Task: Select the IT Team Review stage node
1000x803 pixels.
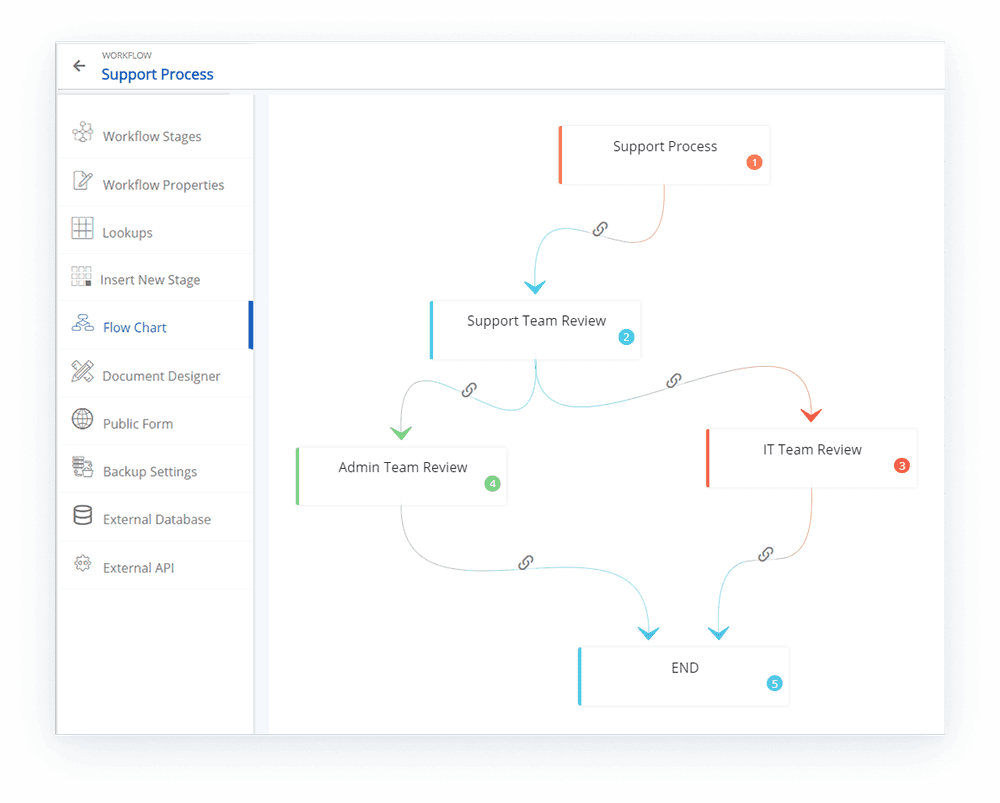Action: [811, 457]
